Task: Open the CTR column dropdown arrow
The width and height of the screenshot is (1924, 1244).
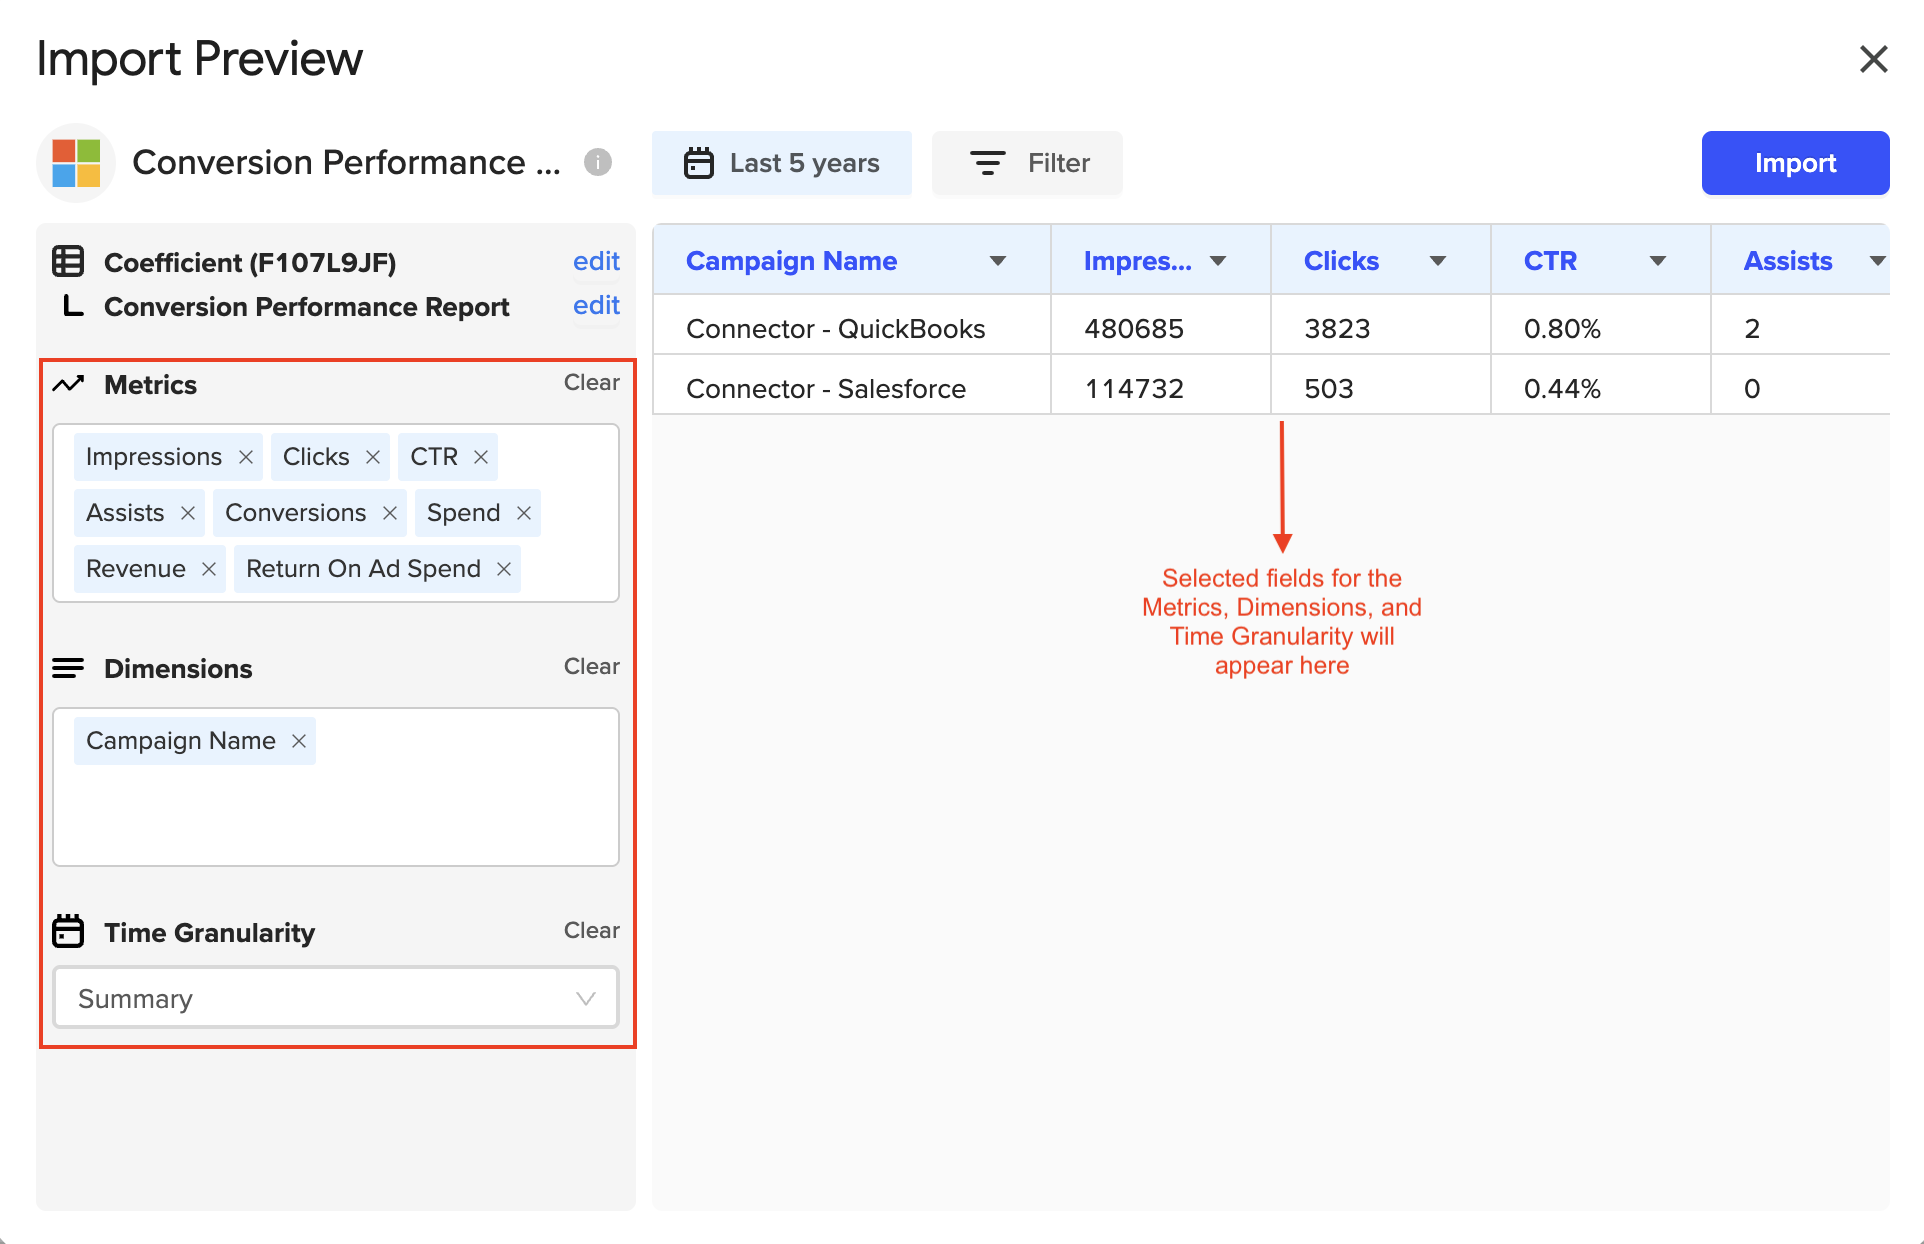Action: click(1657, 261)
